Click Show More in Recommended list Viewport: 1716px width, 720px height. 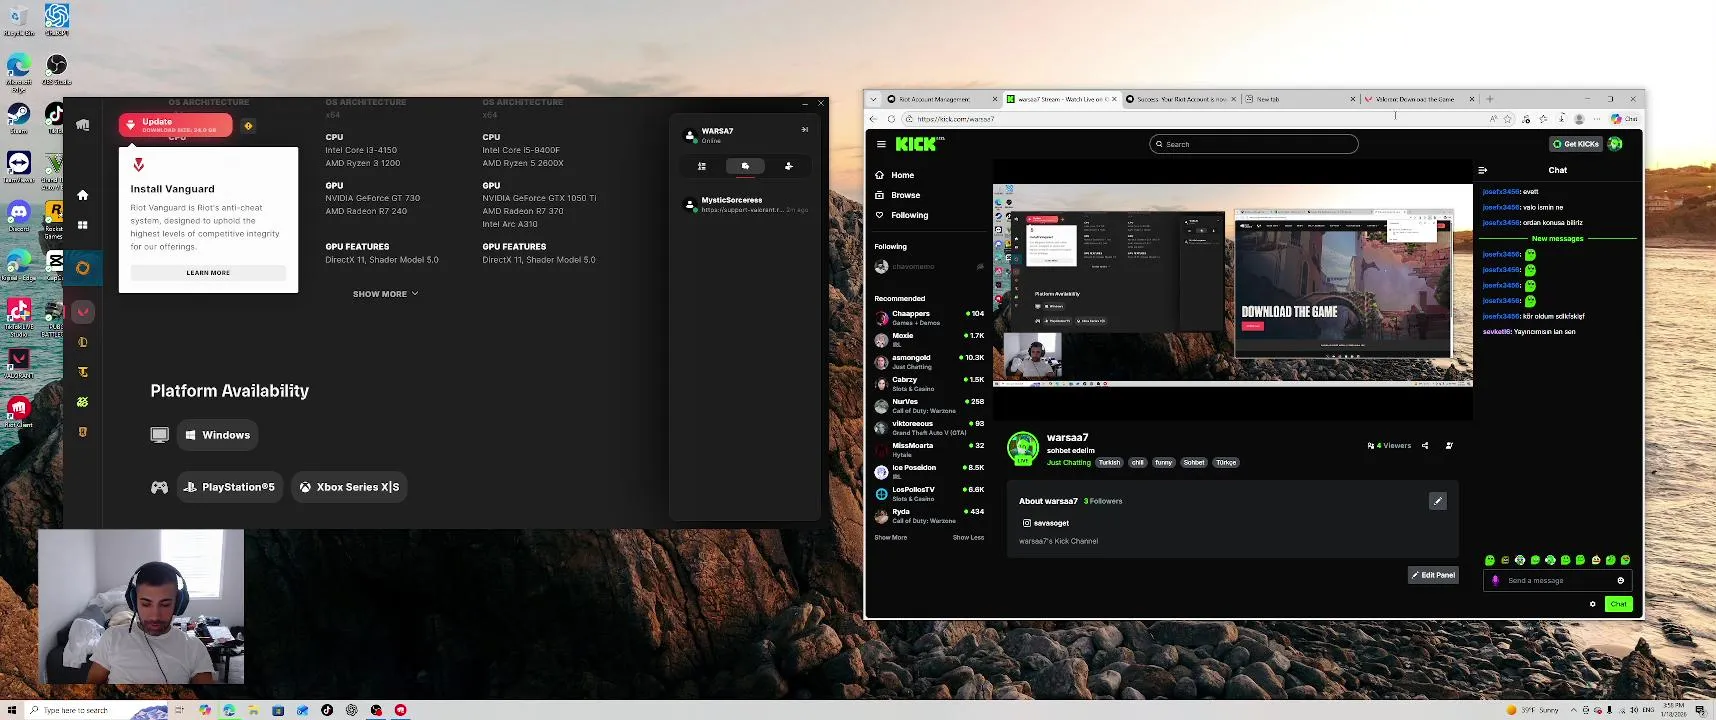[891, 538]
